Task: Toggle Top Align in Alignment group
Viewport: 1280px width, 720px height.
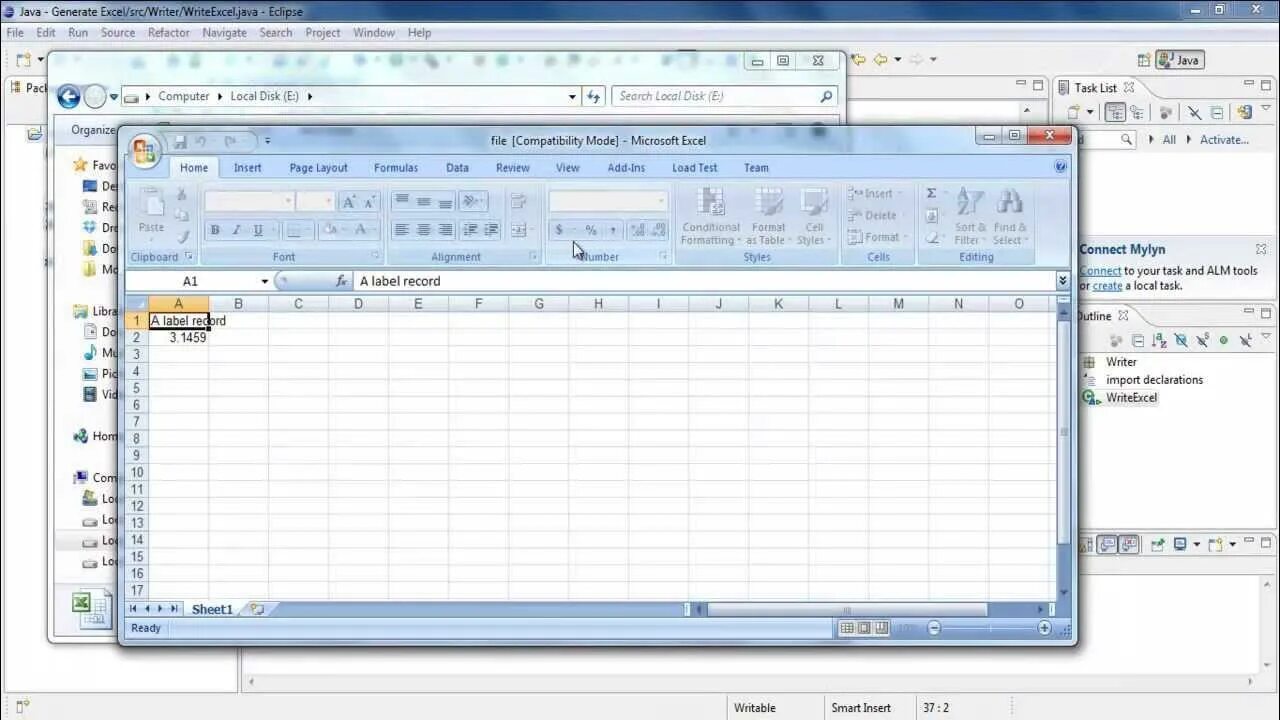Action: click(x=401, y=202)
